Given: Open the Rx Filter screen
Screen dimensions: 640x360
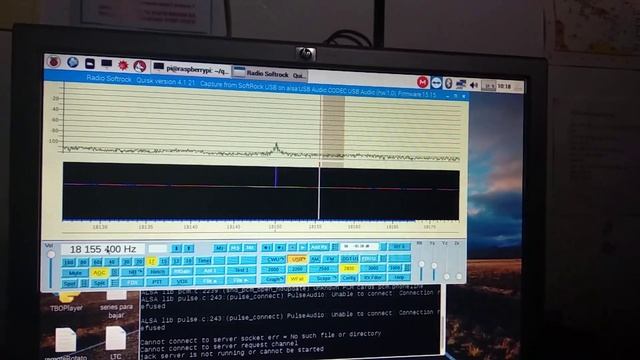Looking at the screenshot, I should tap(373, 278).
